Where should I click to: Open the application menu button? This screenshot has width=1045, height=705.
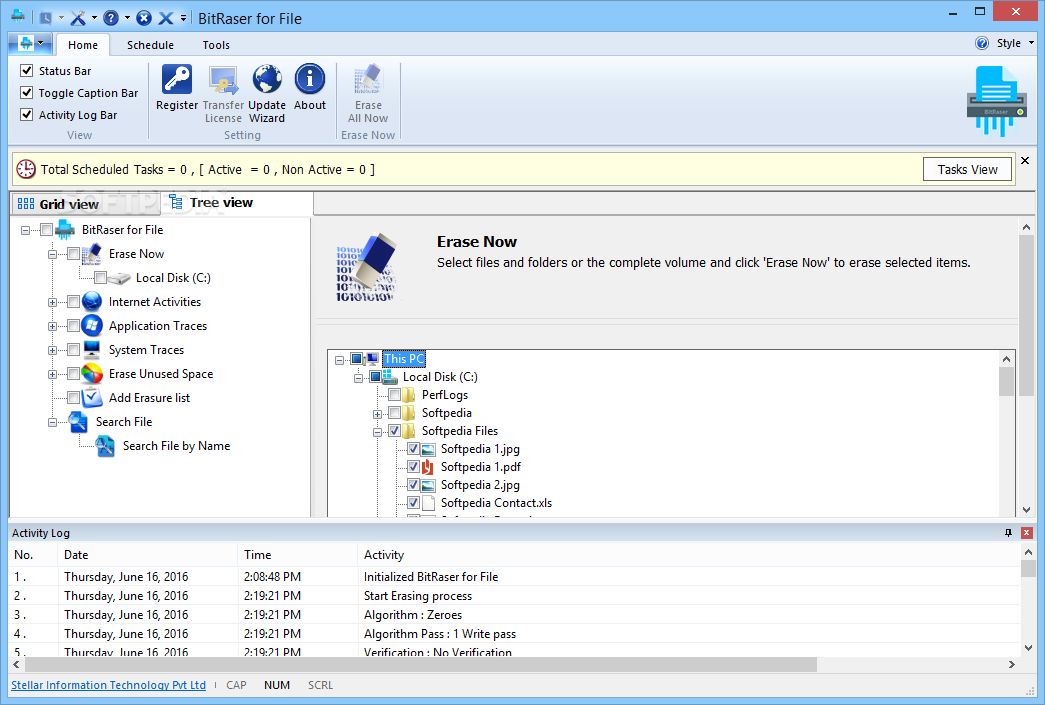point(31,44)
